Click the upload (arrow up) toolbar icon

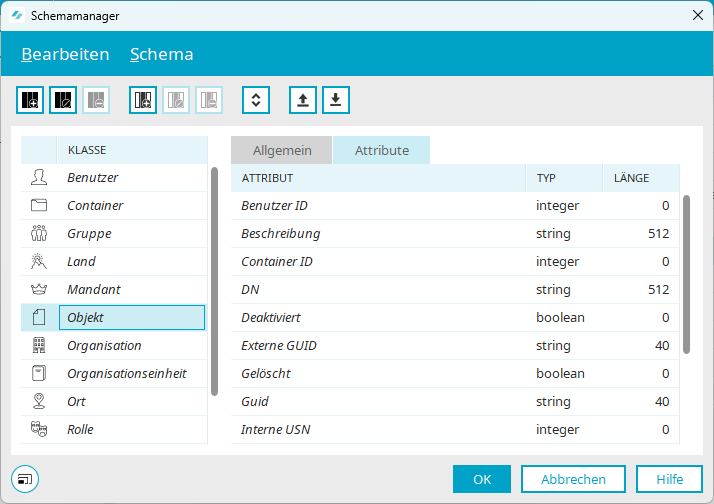click(303, 99)
